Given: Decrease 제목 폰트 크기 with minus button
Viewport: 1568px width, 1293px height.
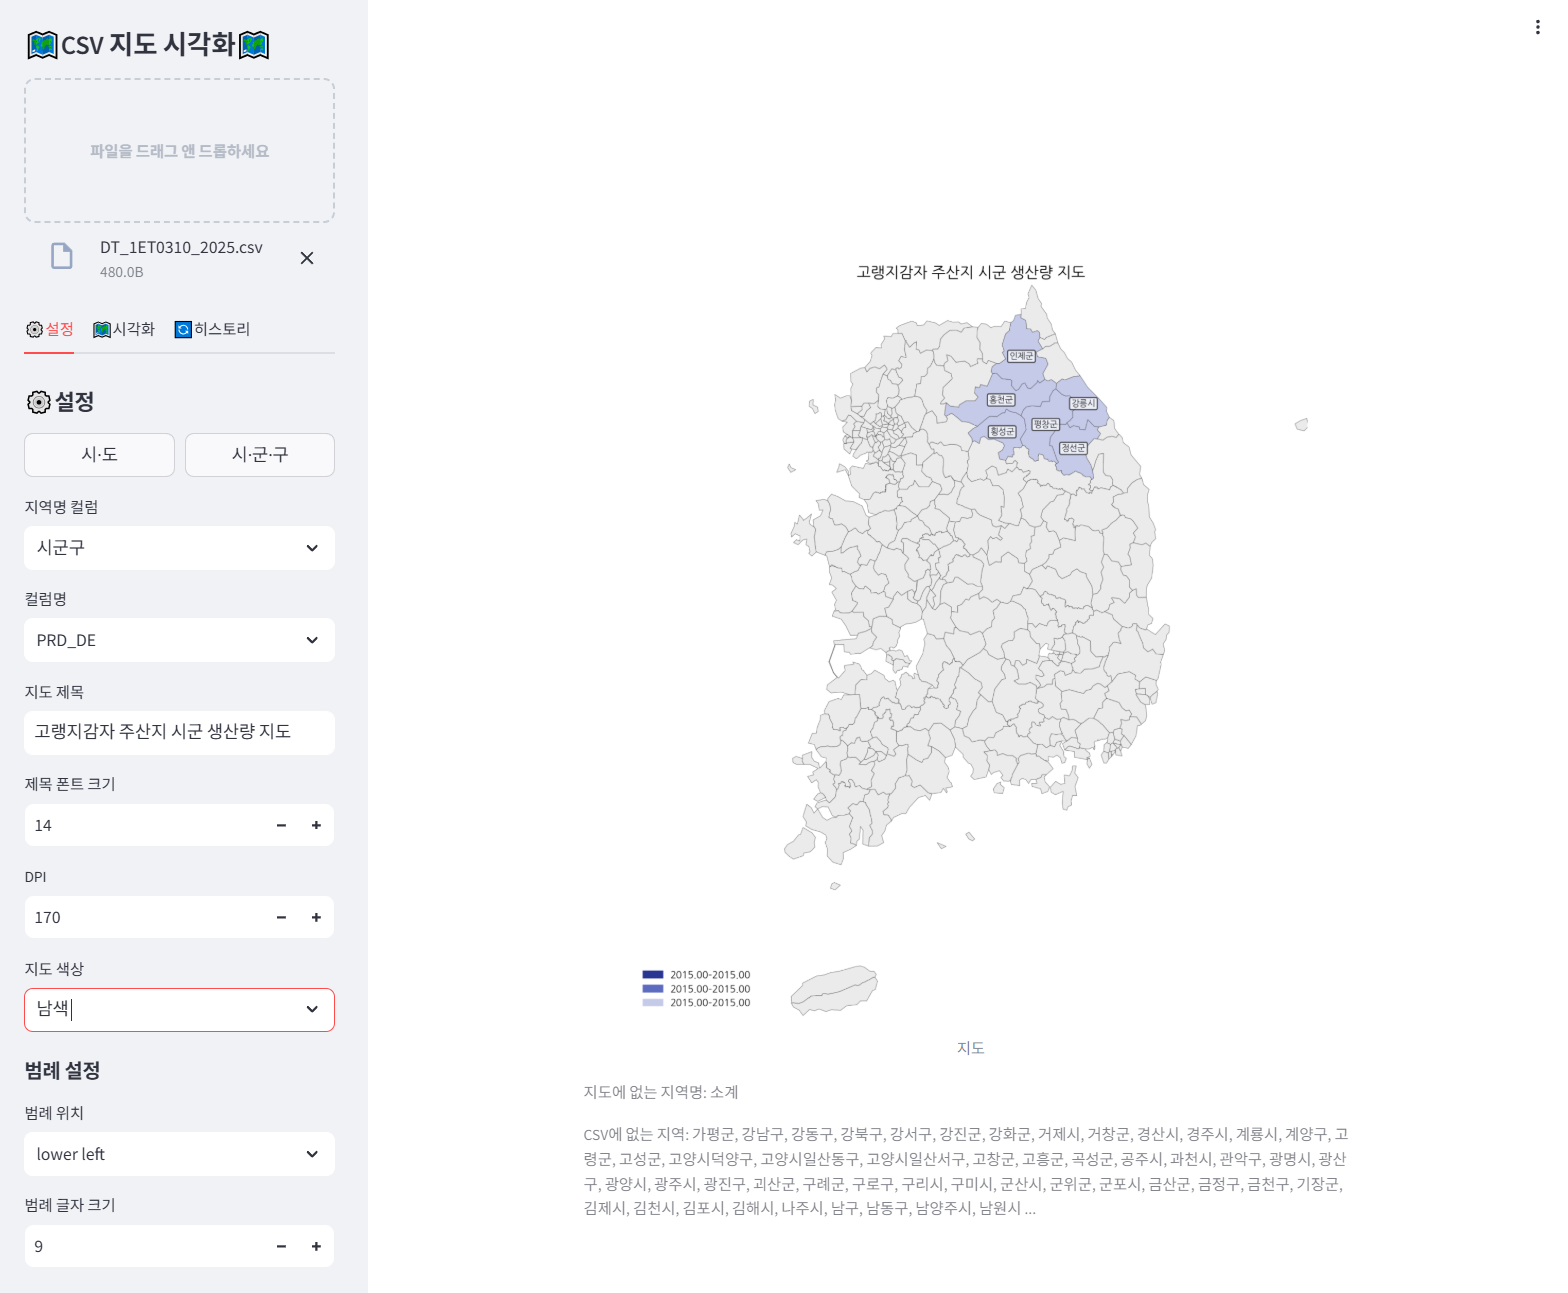Looking at the screenshot, I should 281,825.
